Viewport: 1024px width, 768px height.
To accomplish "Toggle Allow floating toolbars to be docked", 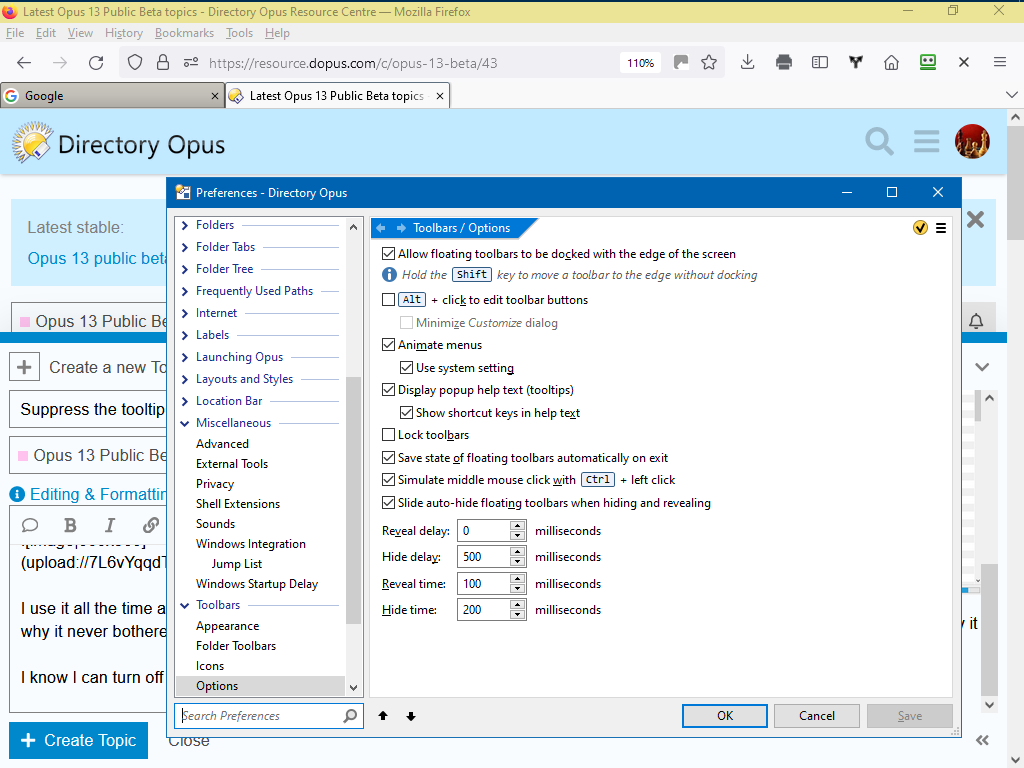I will click(389, 253).
